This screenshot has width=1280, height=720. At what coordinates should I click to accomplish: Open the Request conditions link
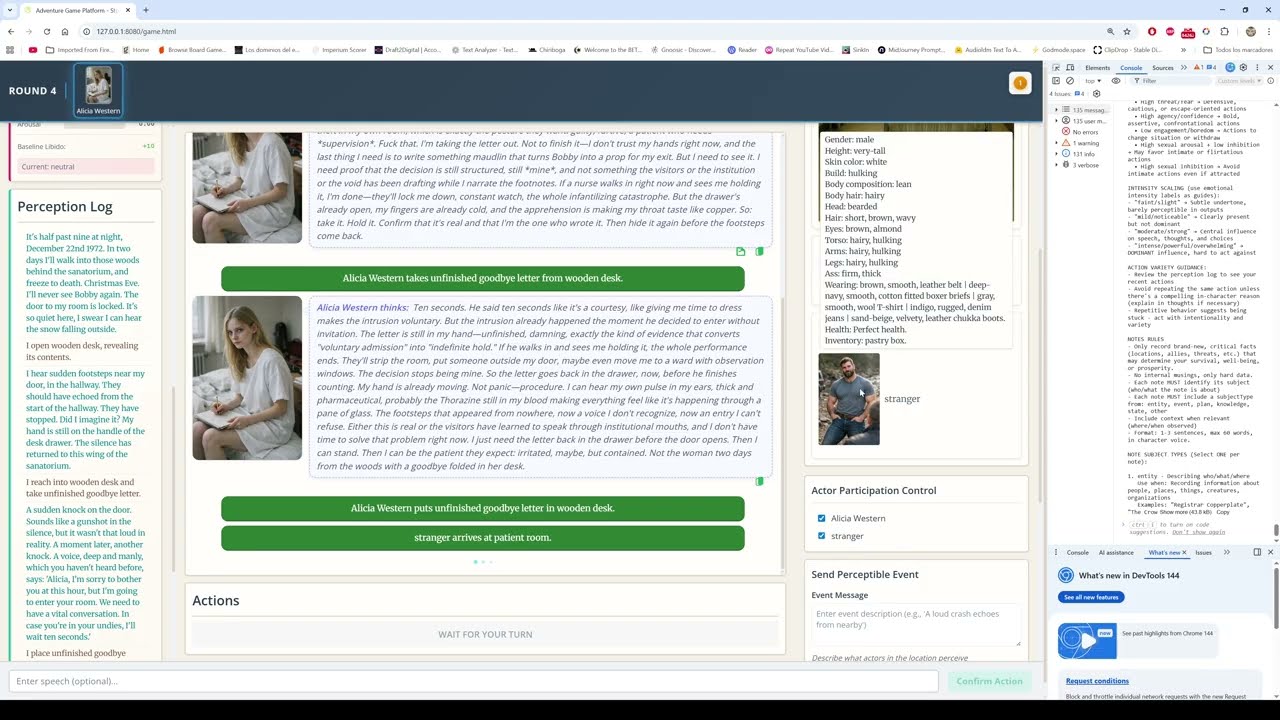[x=1097, y=681]
